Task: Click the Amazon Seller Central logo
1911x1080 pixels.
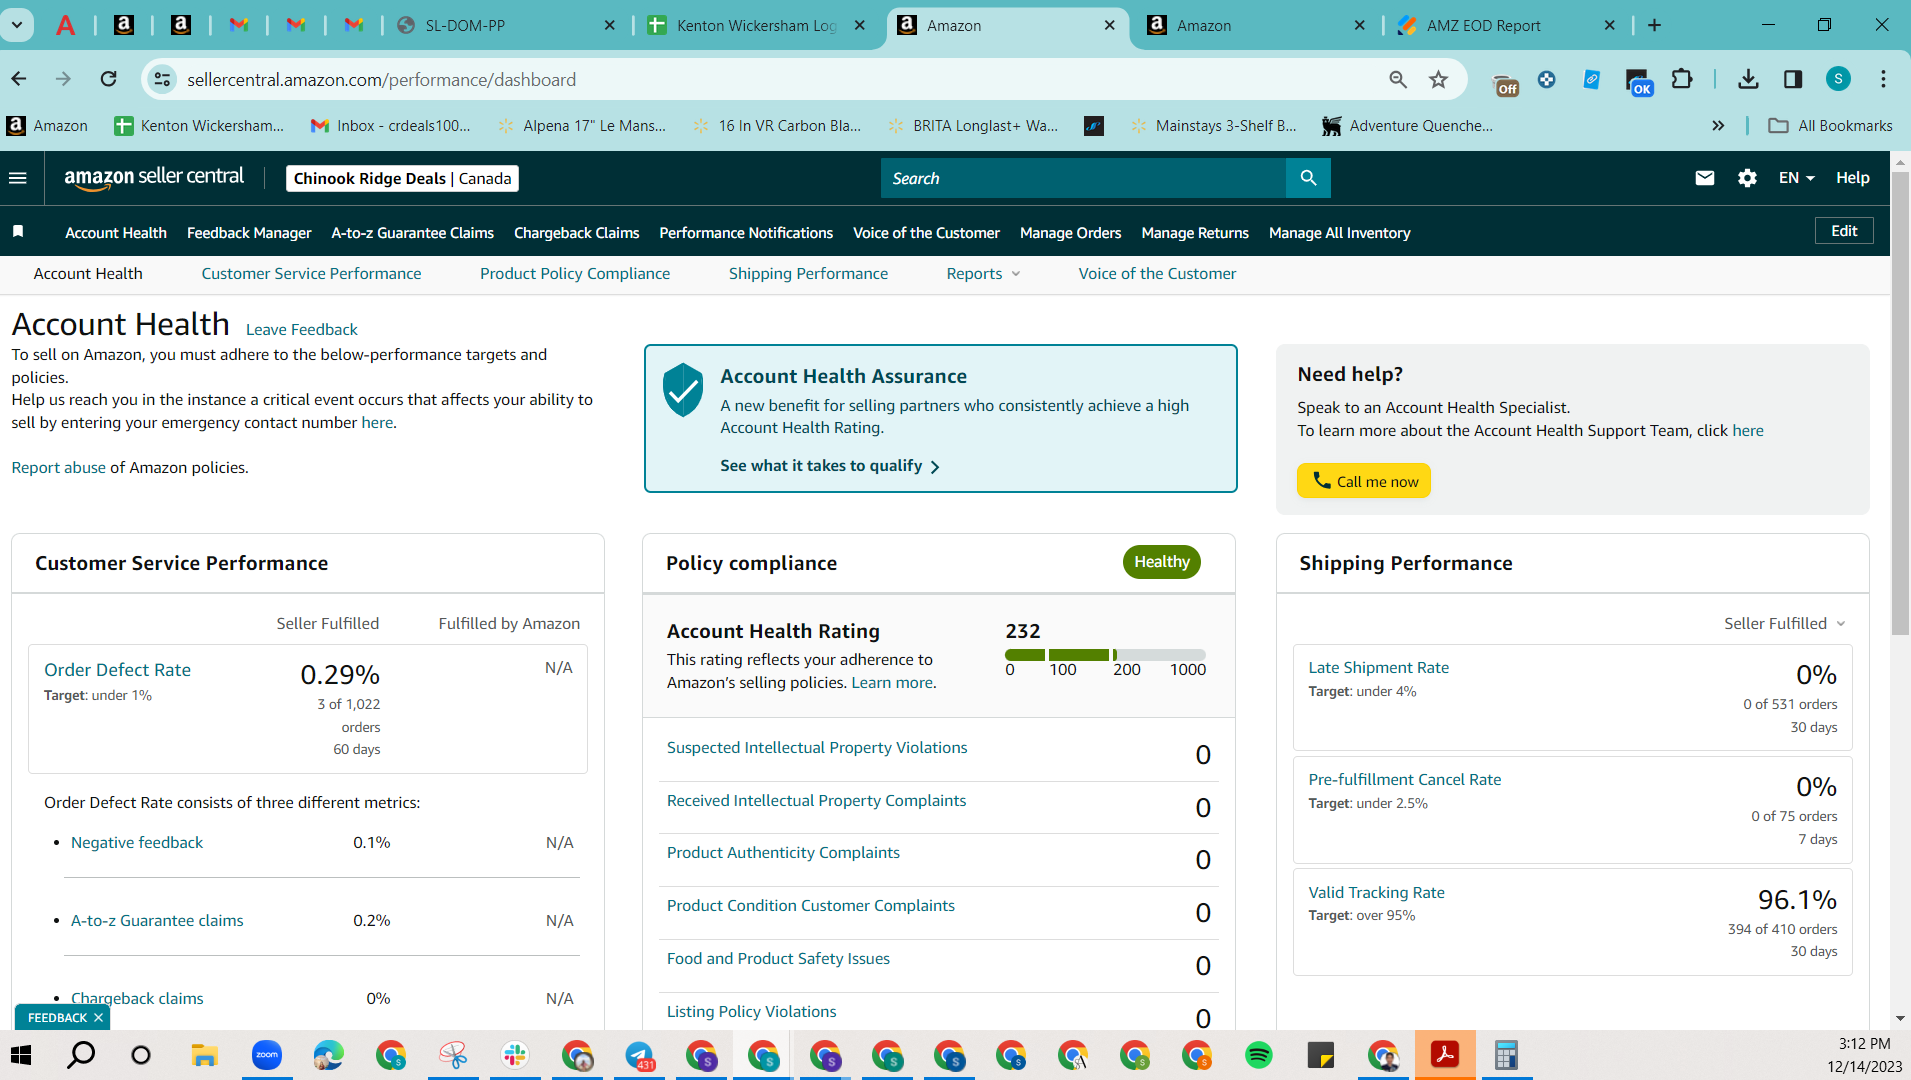Action: [154, 178]
